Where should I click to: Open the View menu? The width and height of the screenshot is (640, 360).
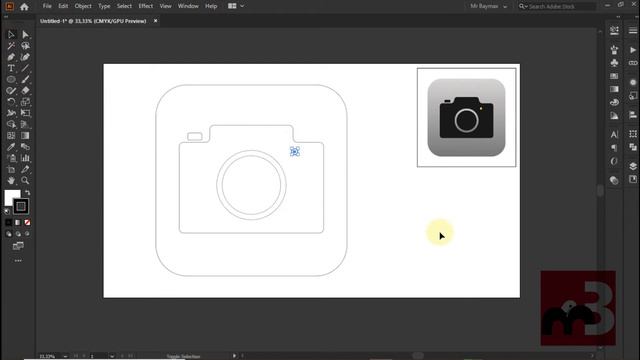click(x=165, y=6)
